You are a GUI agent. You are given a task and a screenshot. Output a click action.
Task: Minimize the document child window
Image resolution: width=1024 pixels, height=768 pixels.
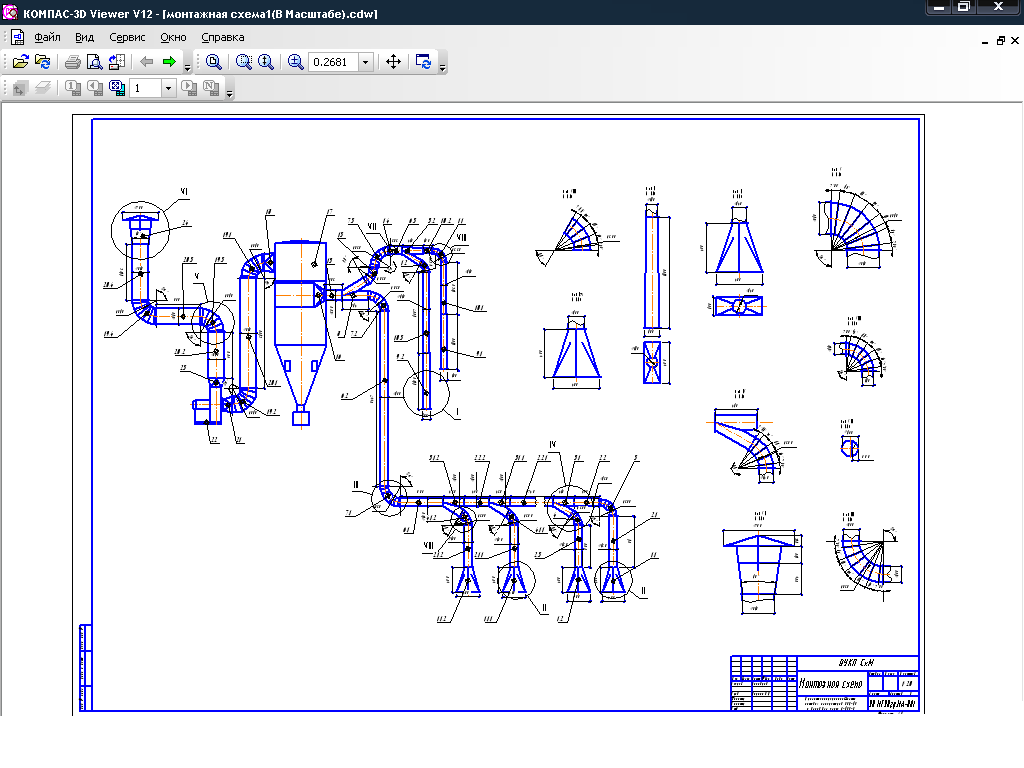tap(985, 41)
